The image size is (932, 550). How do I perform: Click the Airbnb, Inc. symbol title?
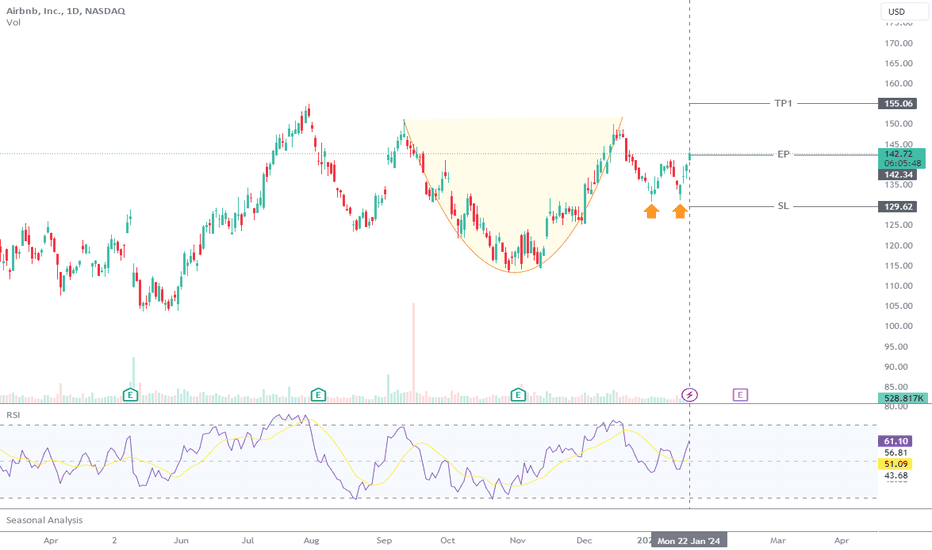(x=65, y=11)
